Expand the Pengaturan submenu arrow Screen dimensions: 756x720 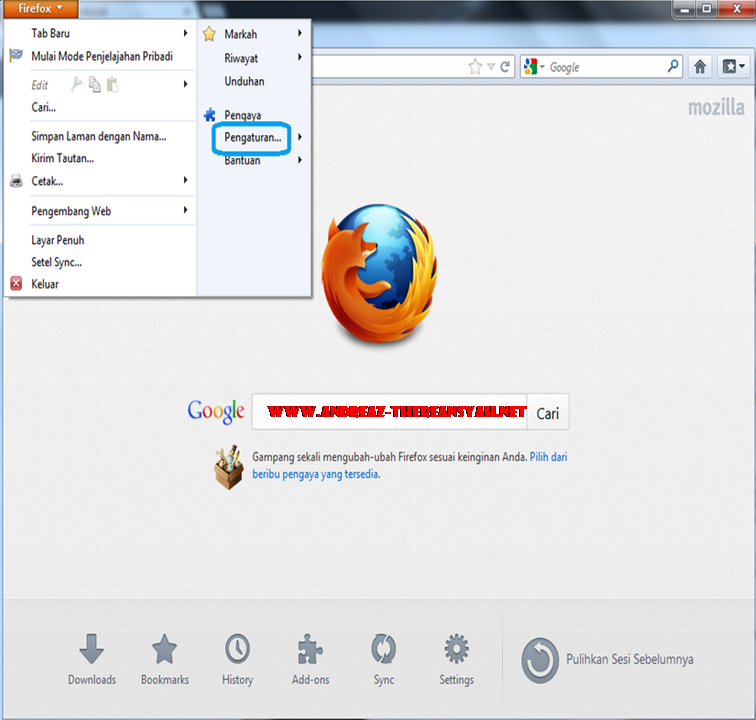pyautogui.click(x=300, y=137)
